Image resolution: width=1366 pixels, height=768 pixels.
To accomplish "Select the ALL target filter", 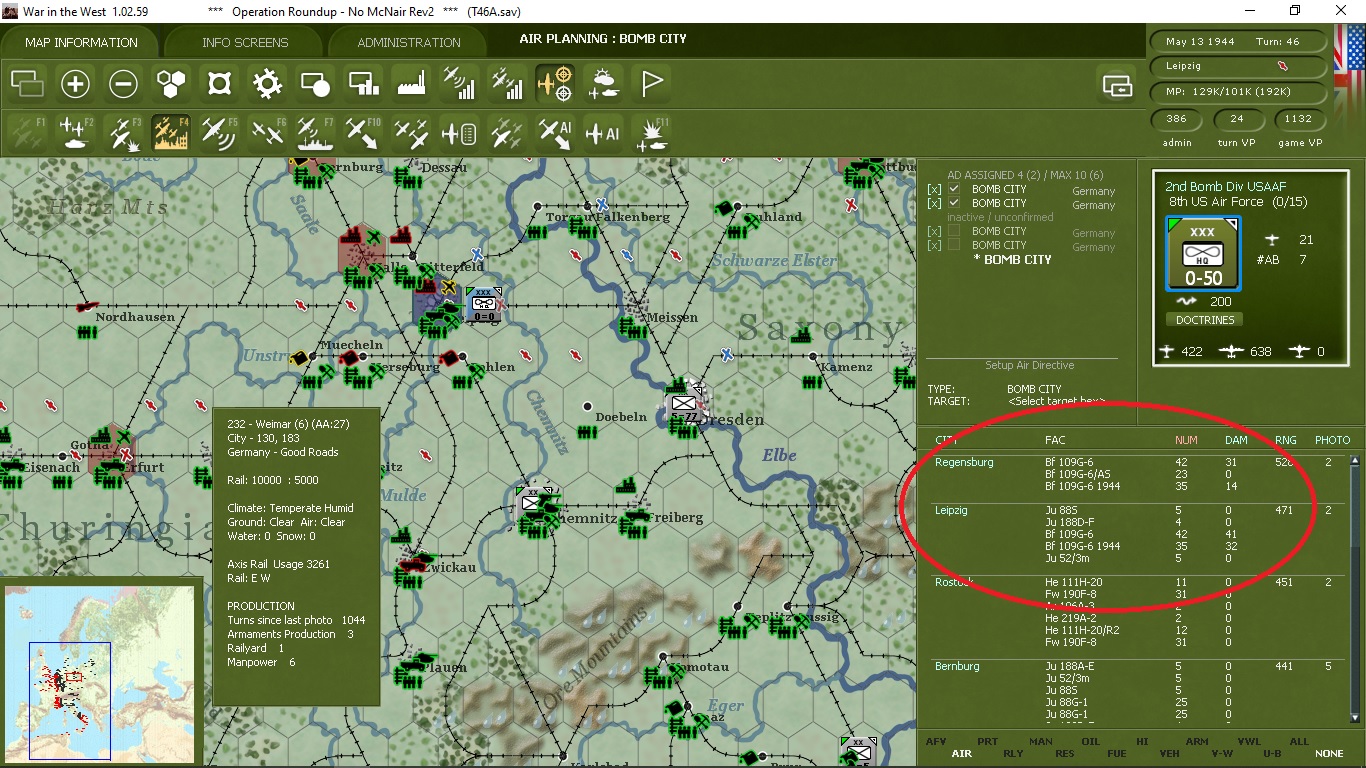I will pos(1299,742).
